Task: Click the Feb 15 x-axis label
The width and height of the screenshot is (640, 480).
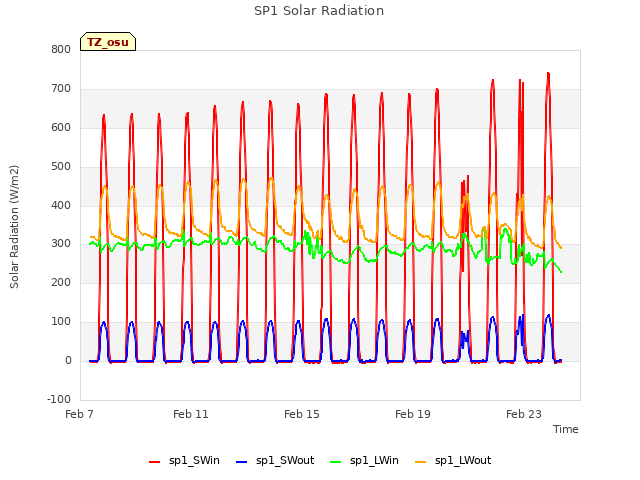Action: (302, 414)
